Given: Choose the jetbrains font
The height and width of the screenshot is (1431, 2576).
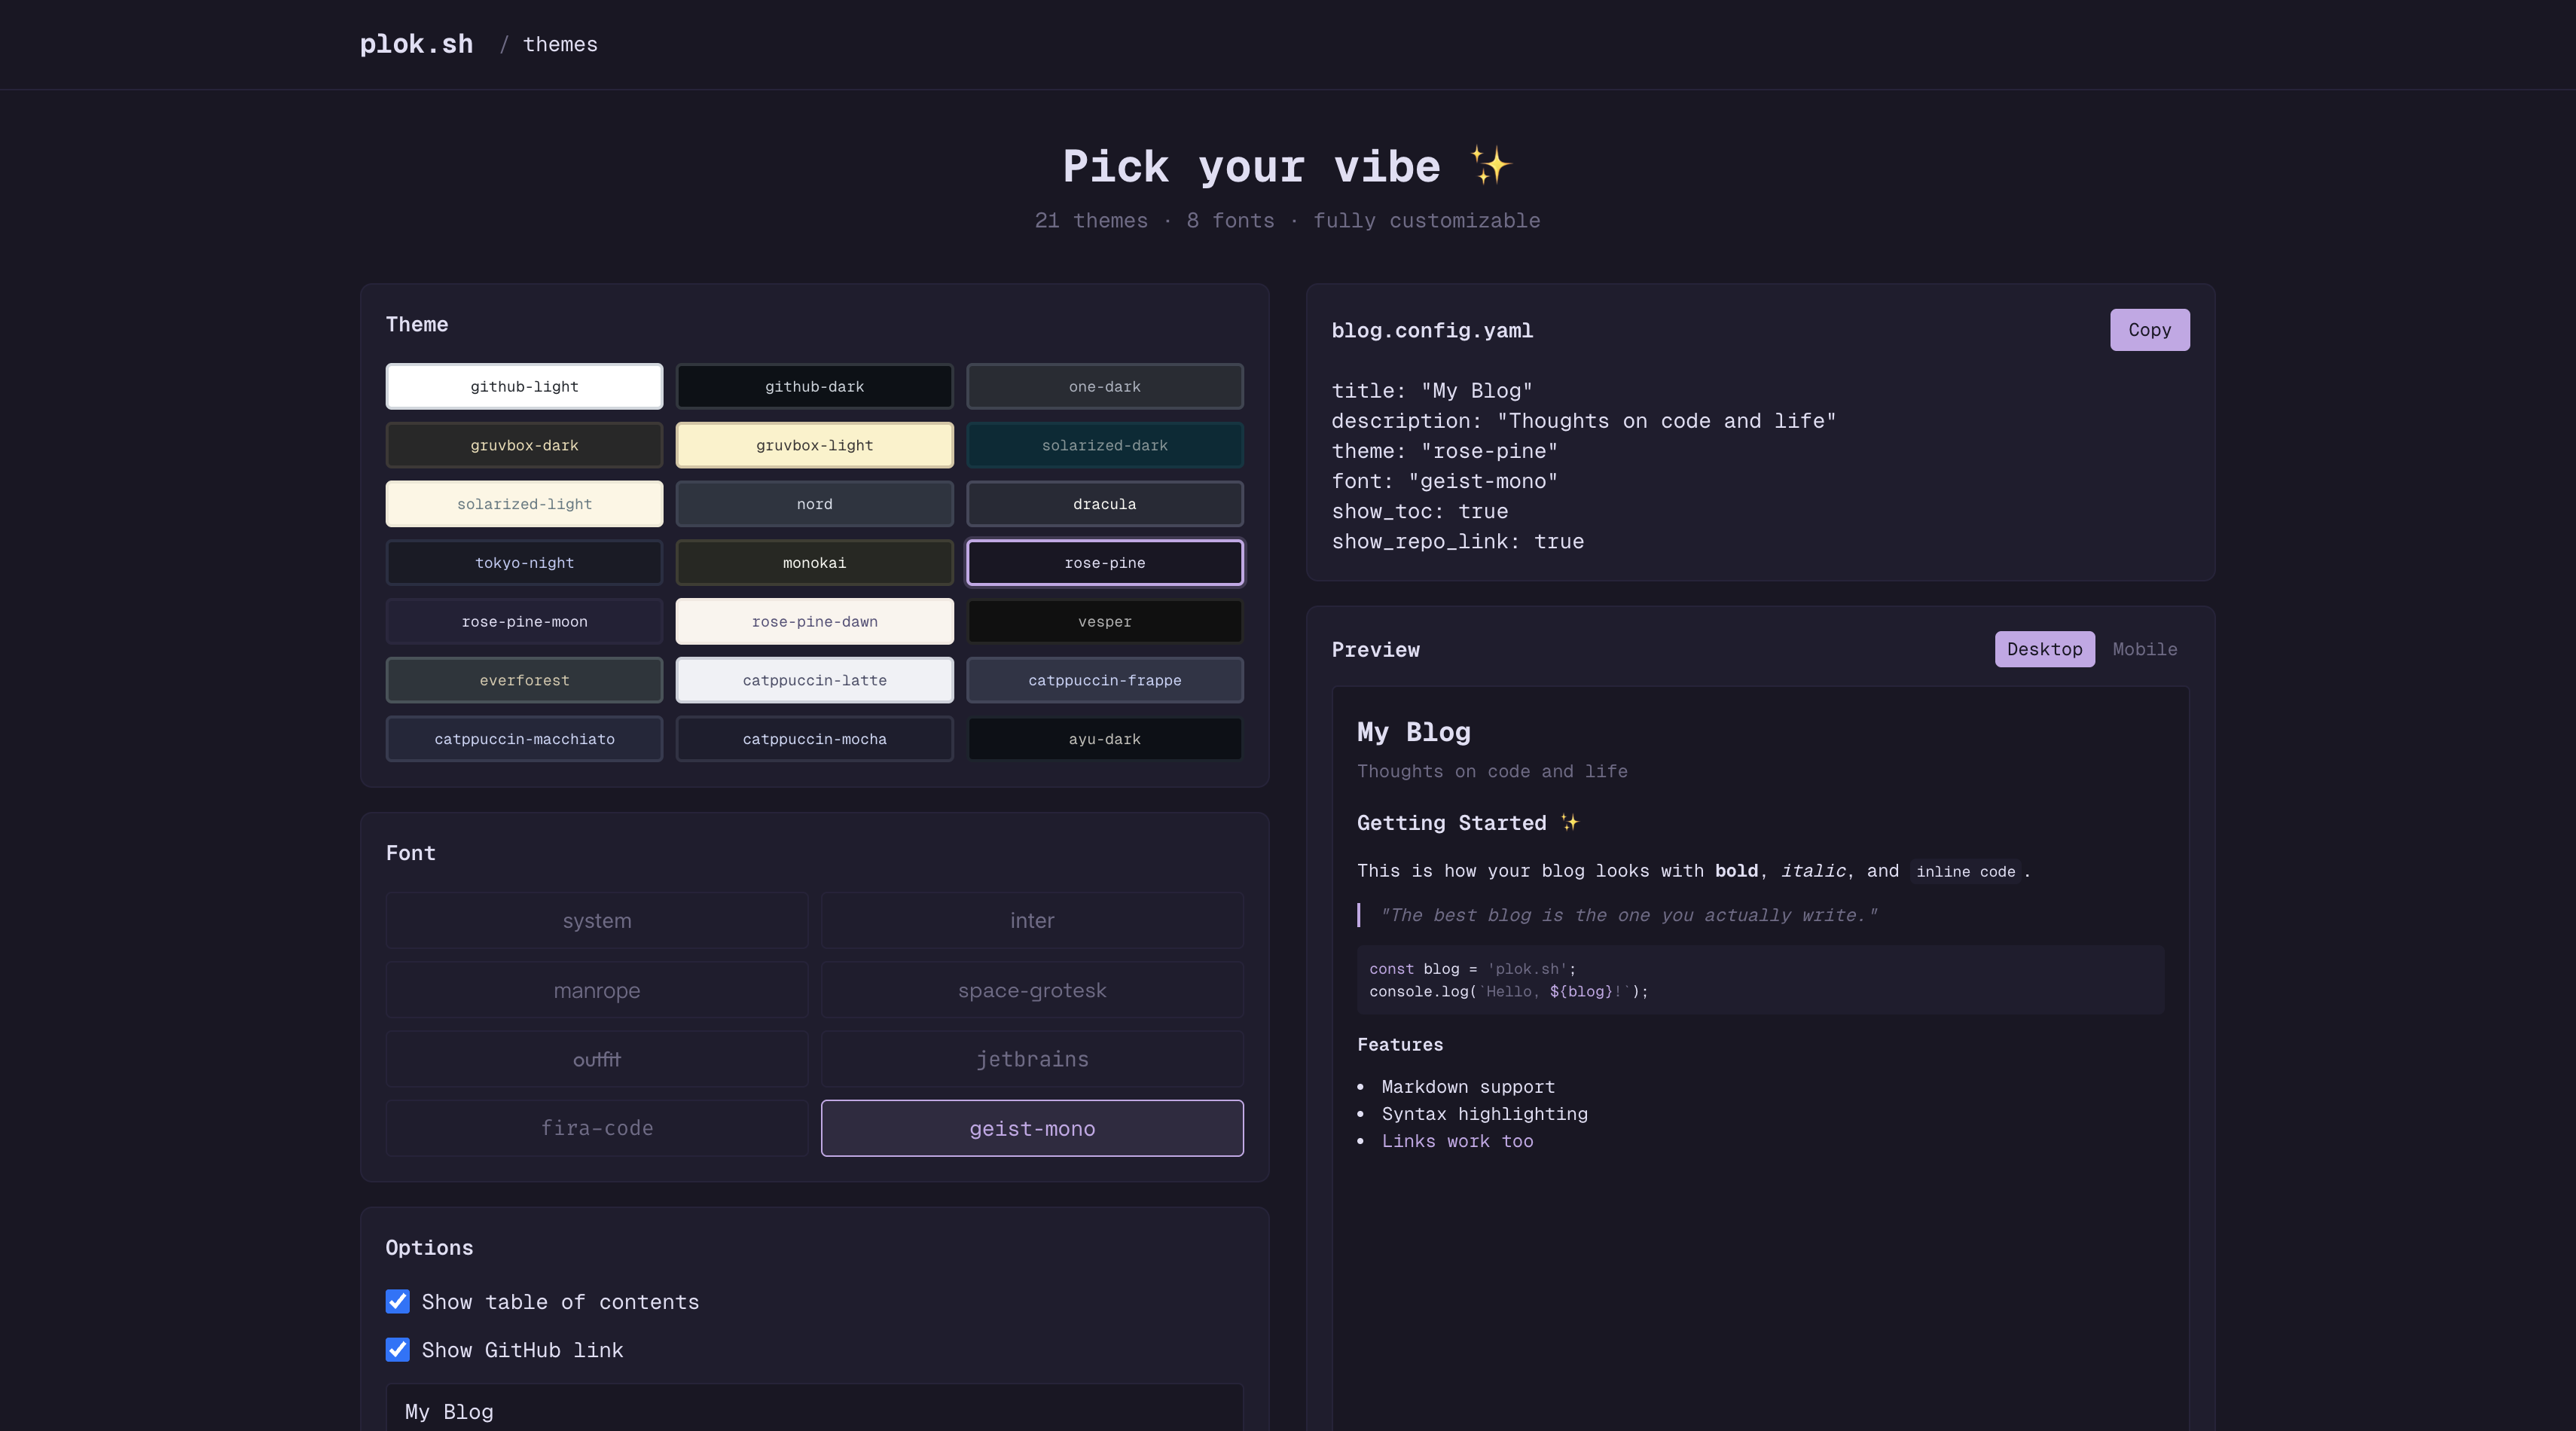Looking at the screenshot, I should click(x=1032, y=1058).
